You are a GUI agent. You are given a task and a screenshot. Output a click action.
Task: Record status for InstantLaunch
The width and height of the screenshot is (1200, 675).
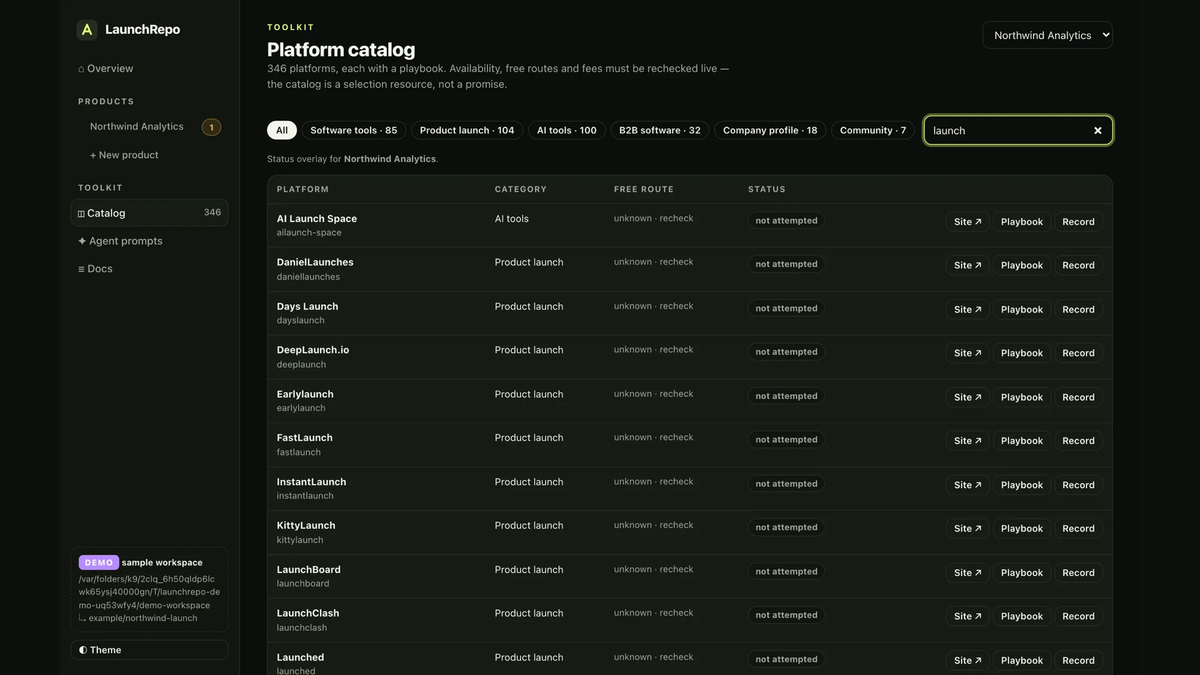click(1078, 485)
